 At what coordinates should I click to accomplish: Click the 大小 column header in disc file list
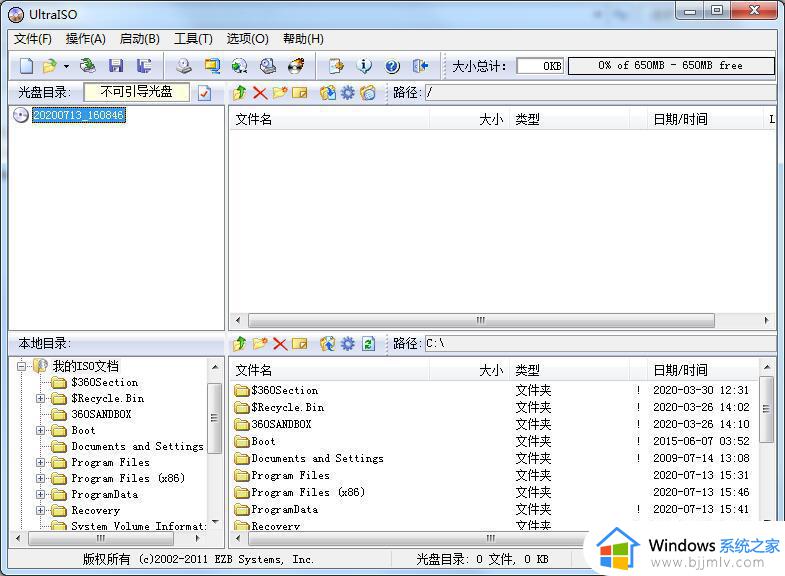click(x=469, y=119)
